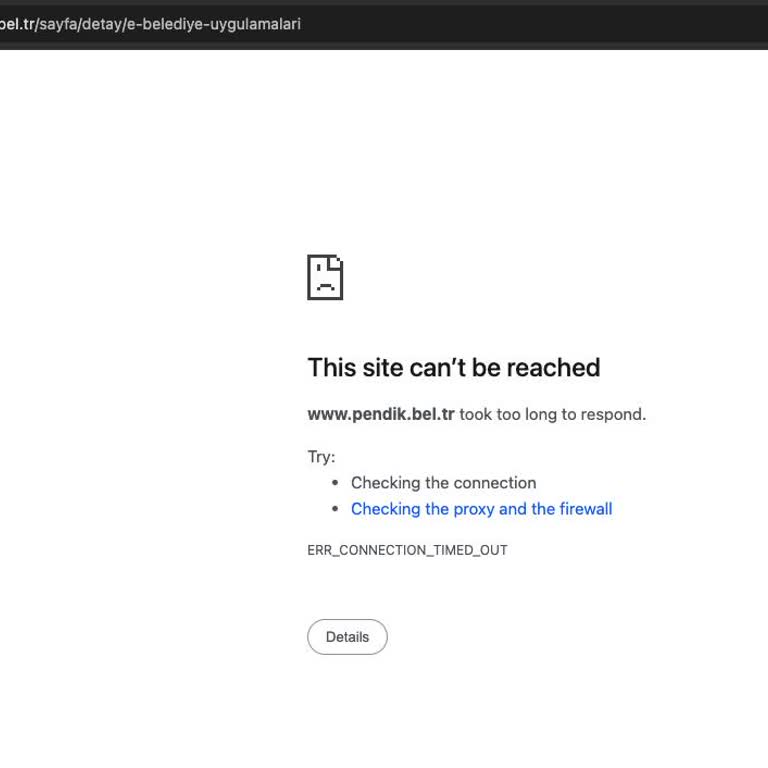Click "took too long to respond" text

click(x=552, y=414)
